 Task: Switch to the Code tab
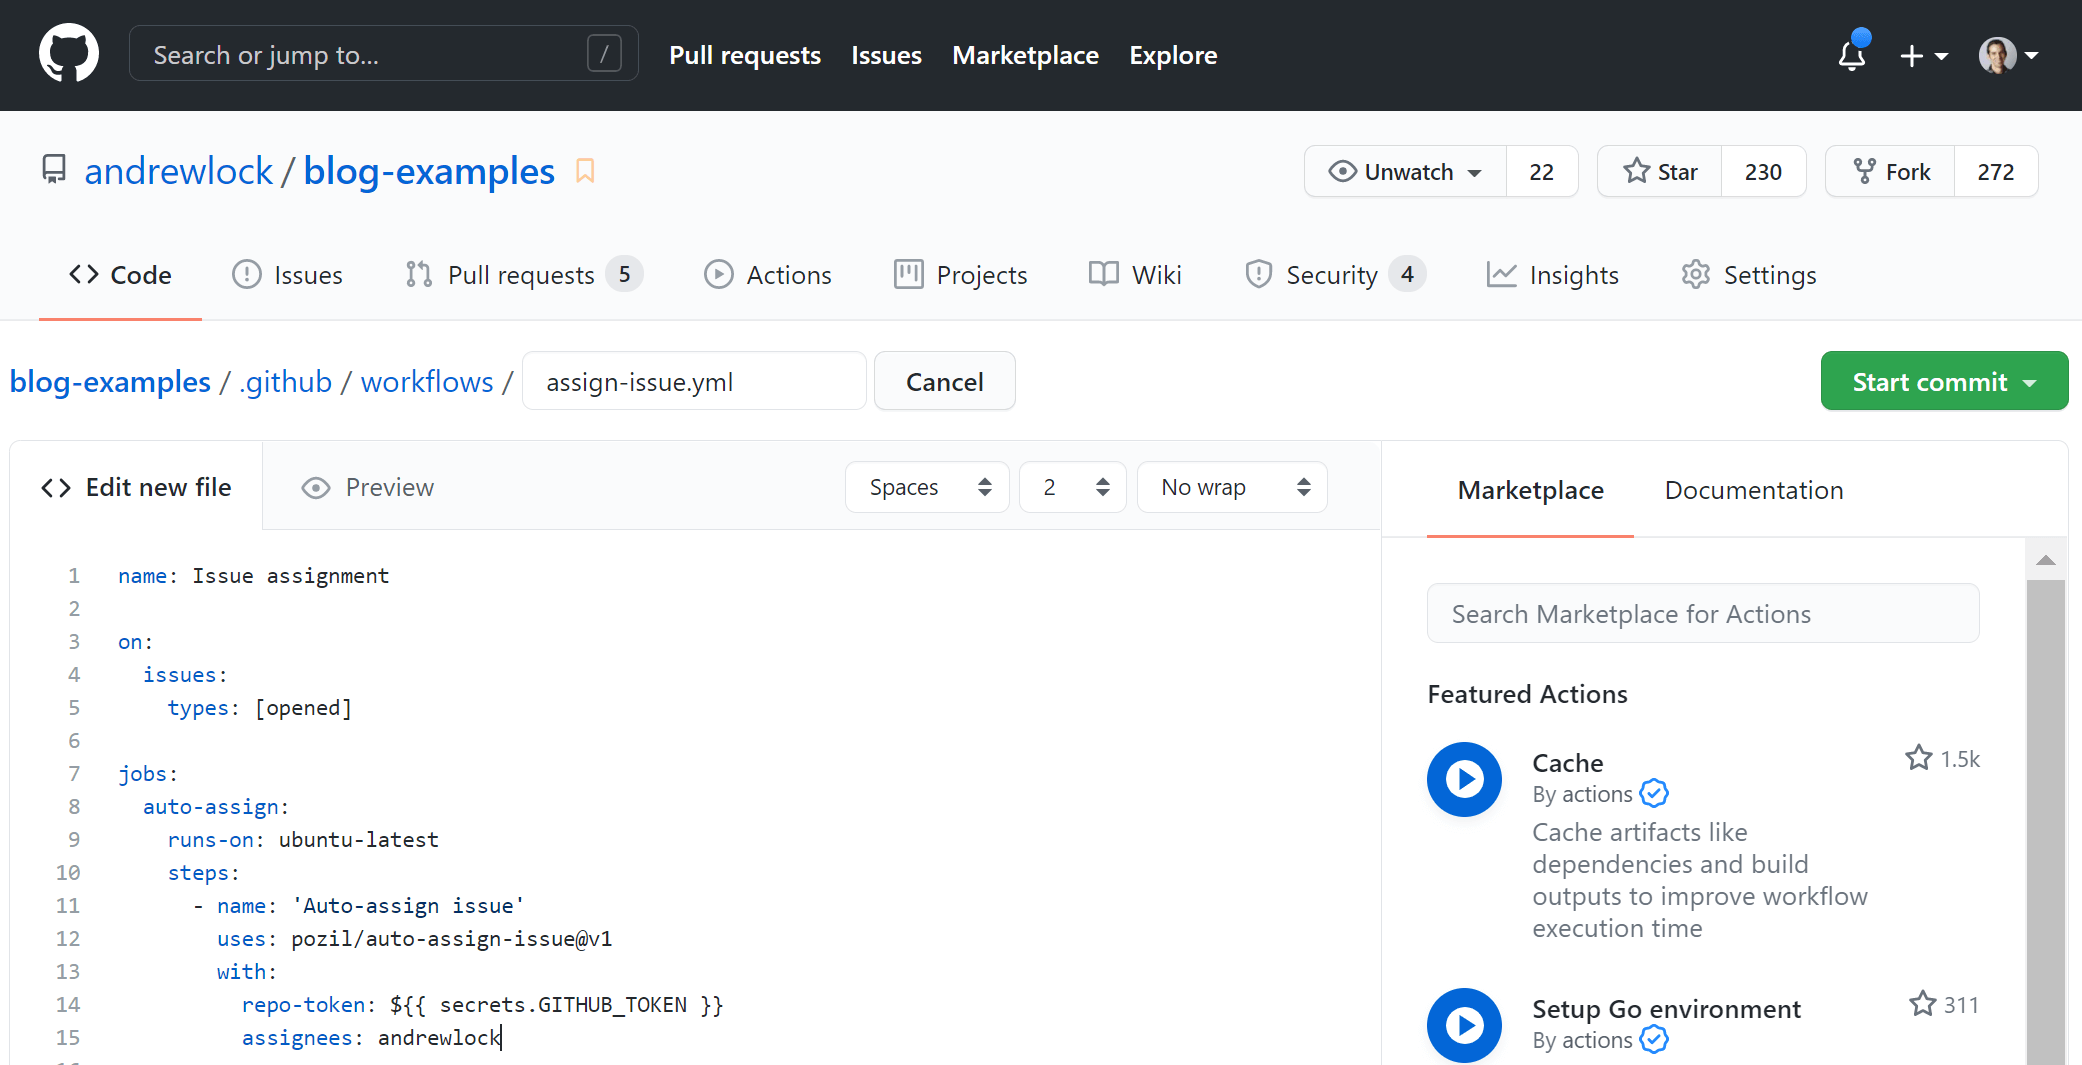coord(120,275)
